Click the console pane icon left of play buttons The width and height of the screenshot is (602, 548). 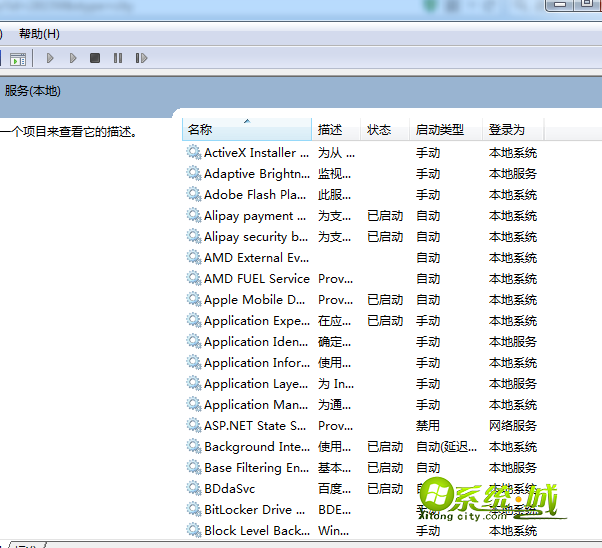(x=17, y=59)
